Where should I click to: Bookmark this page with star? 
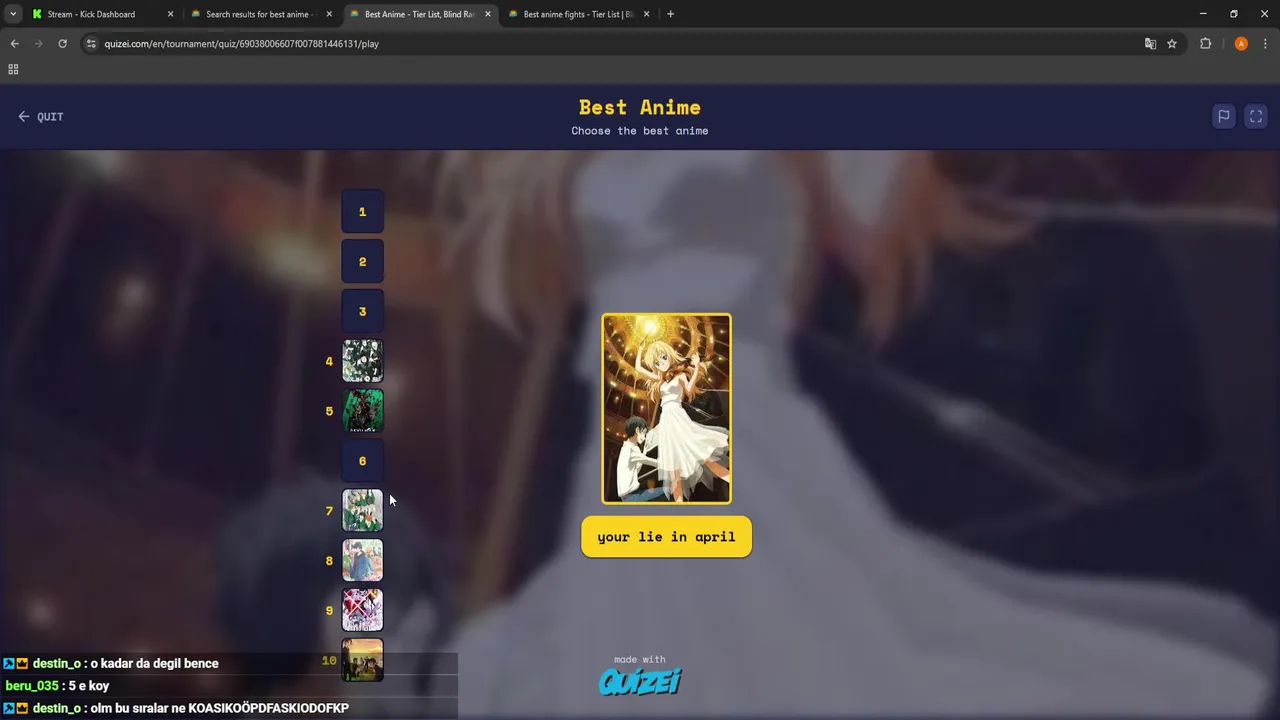point(1172,44)
